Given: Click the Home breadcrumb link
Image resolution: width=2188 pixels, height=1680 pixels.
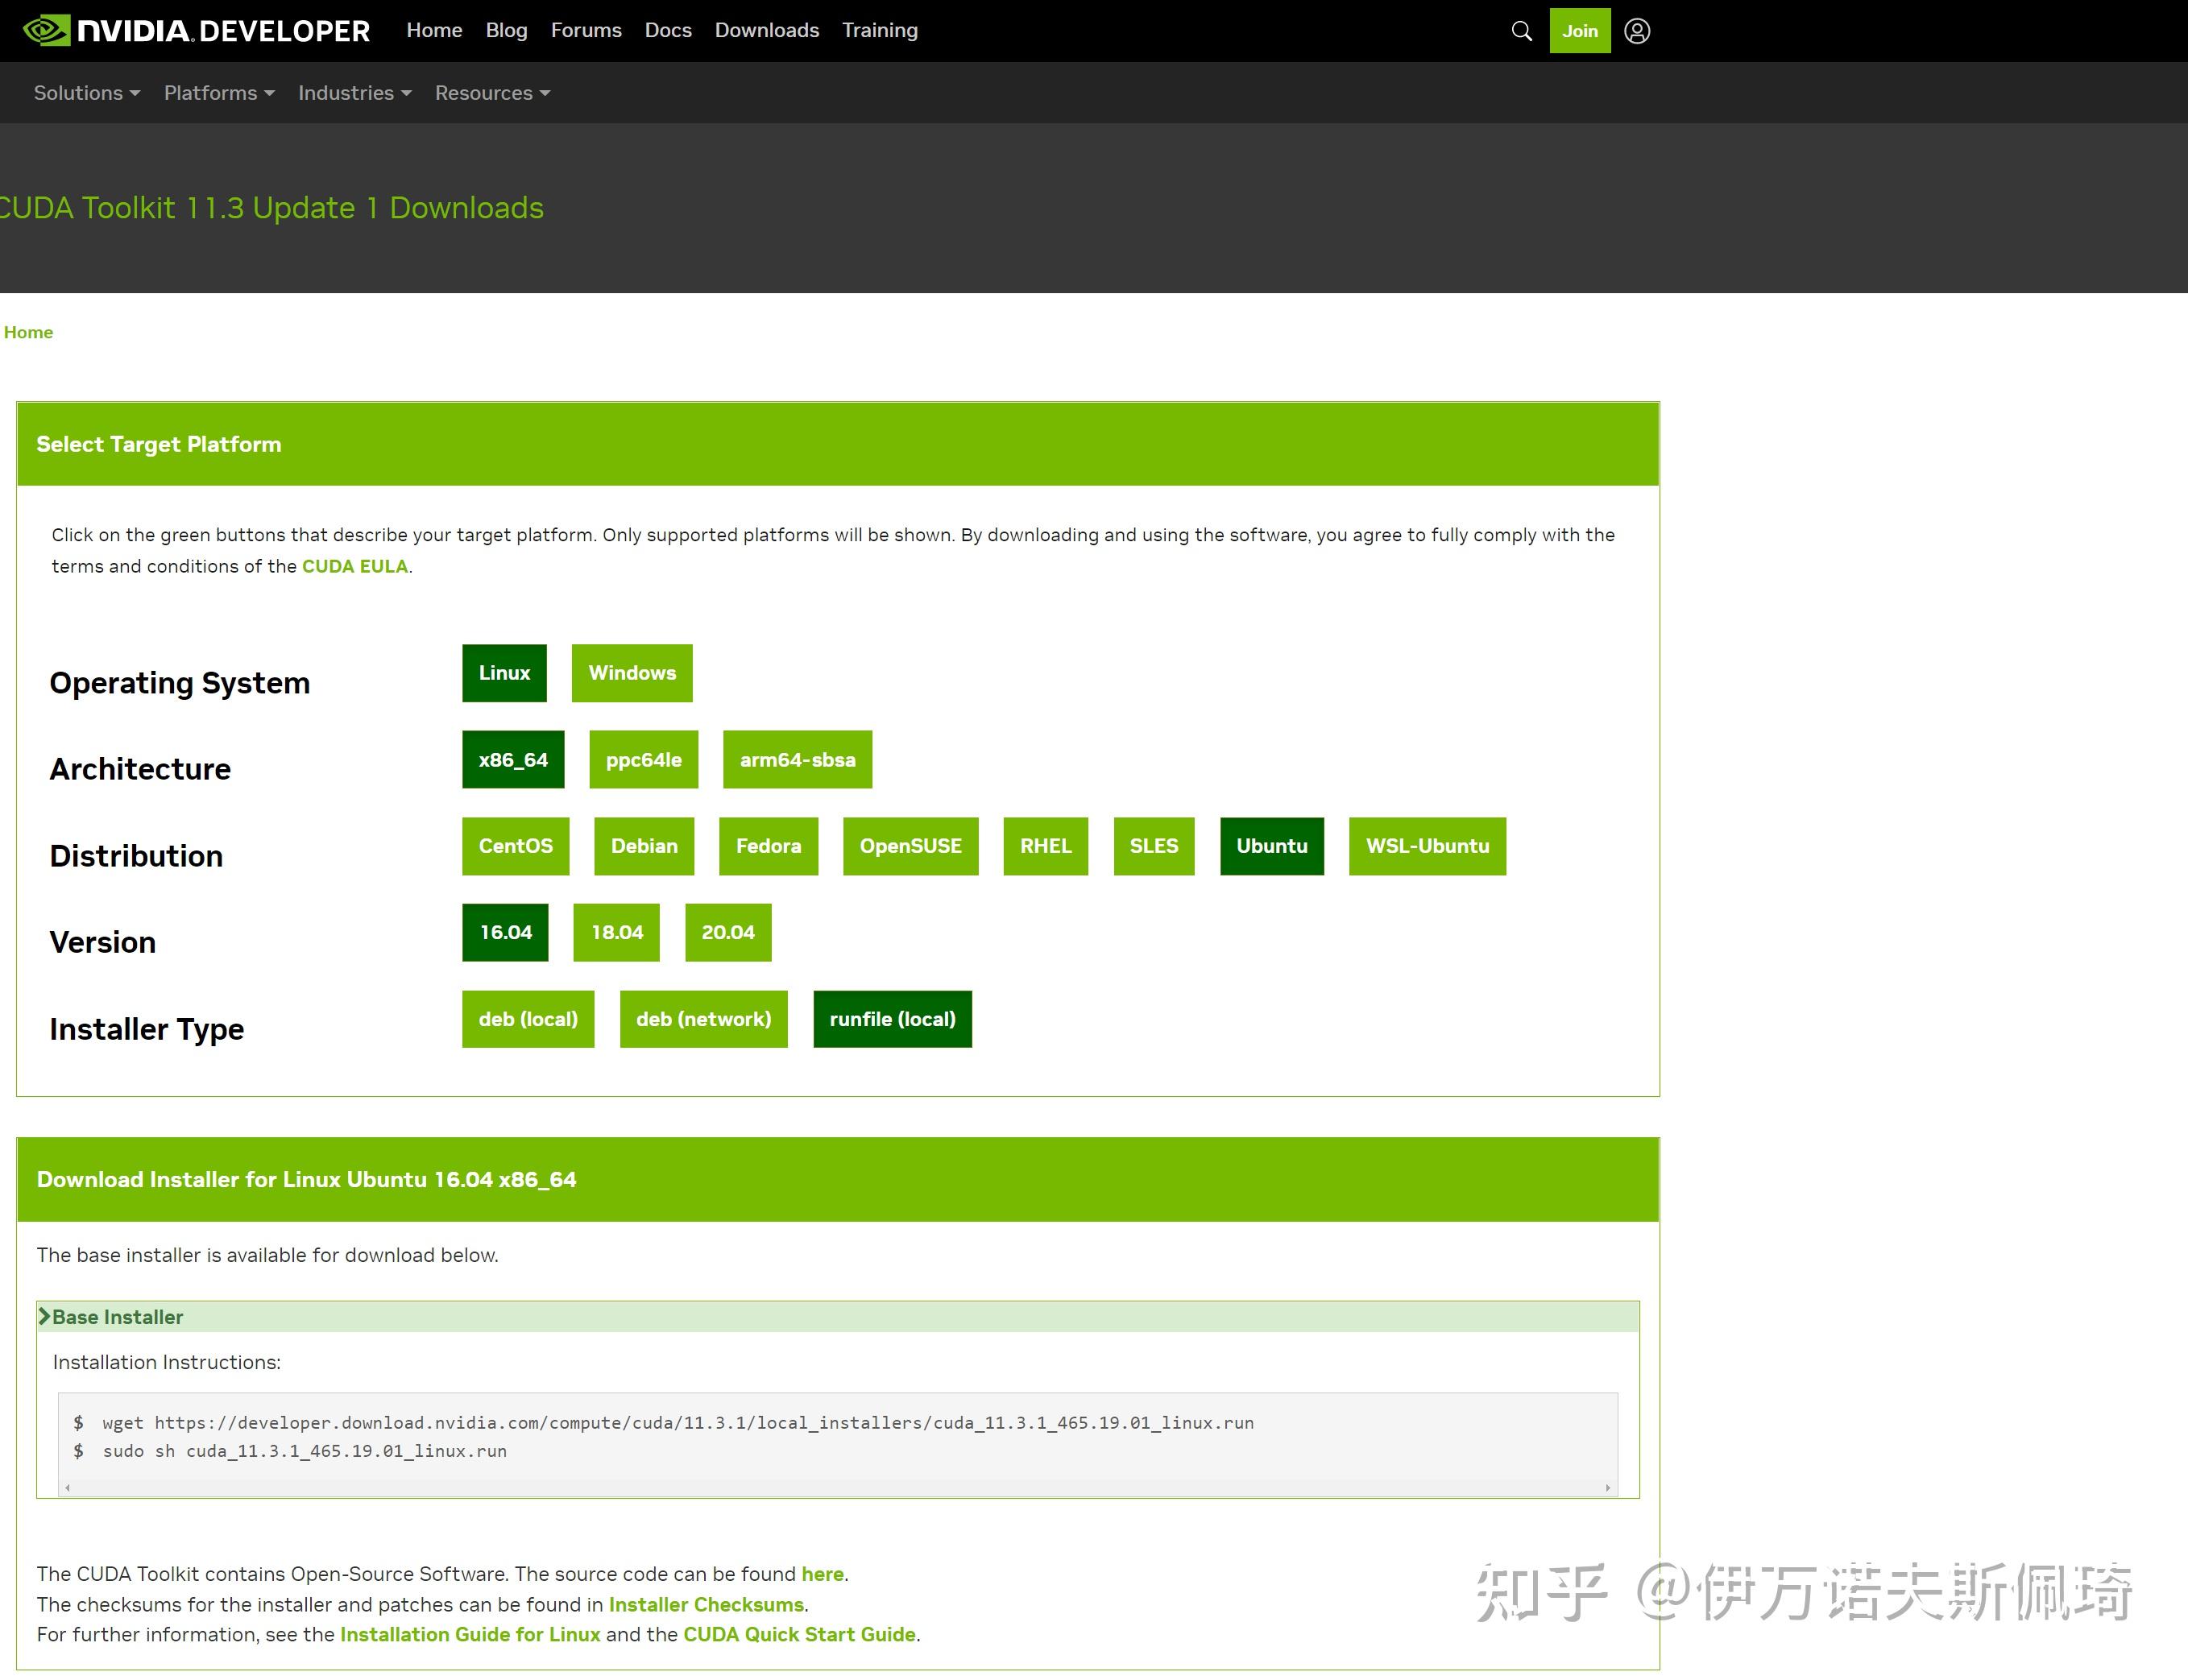Looking at the screenshot, I should [28, 331].
